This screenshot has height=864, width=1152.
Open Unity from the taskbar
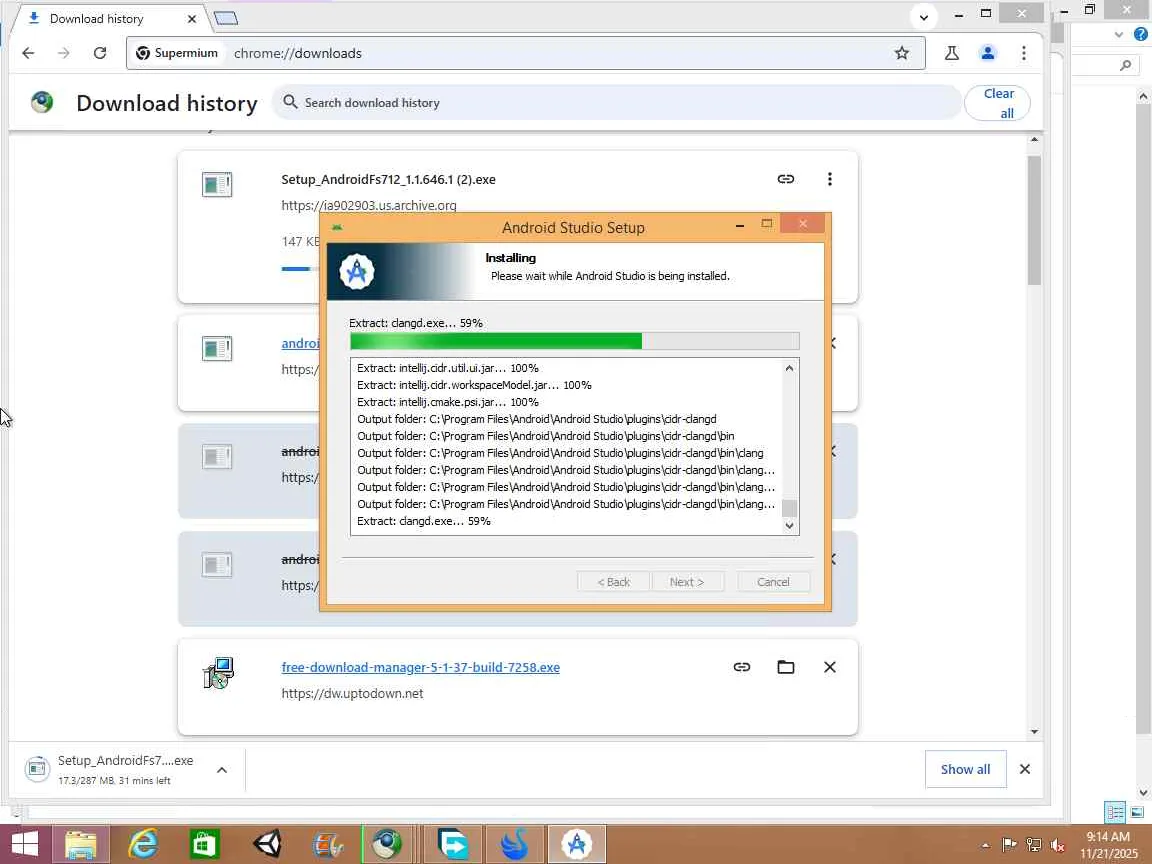[267, 844]
